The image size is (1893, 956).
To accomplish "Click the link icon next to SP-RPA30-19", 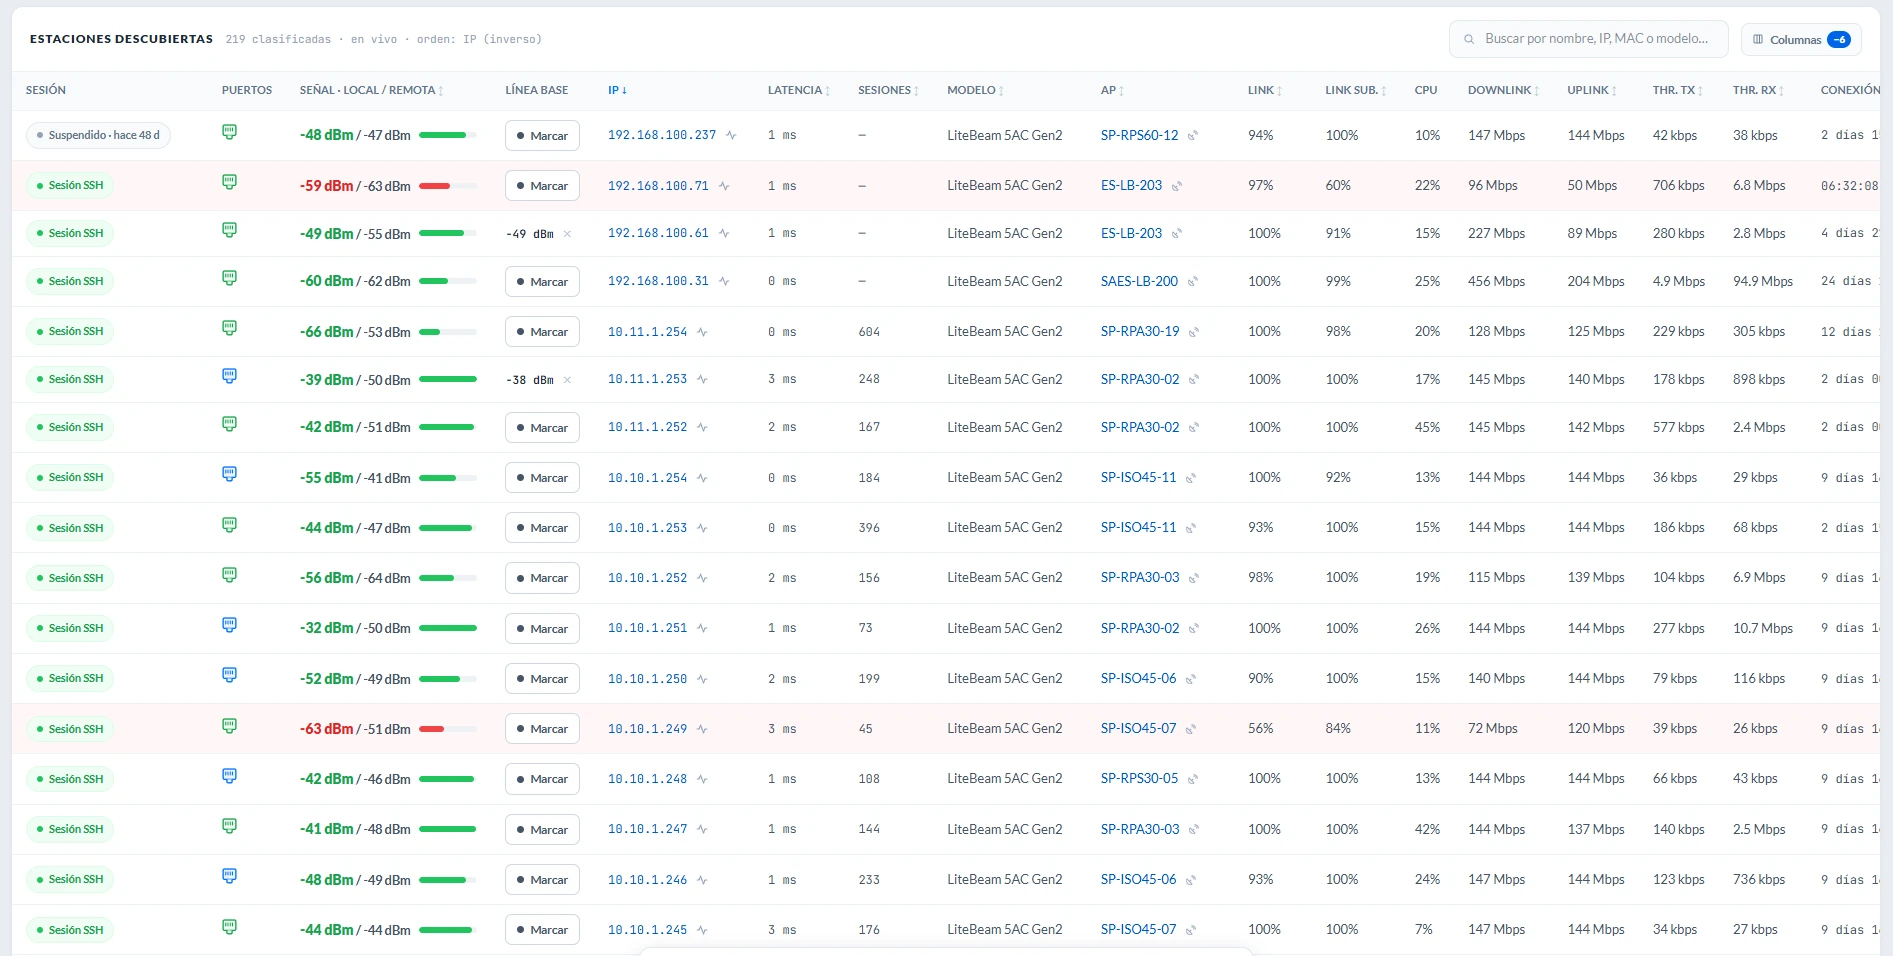I will click(1194, 332).
